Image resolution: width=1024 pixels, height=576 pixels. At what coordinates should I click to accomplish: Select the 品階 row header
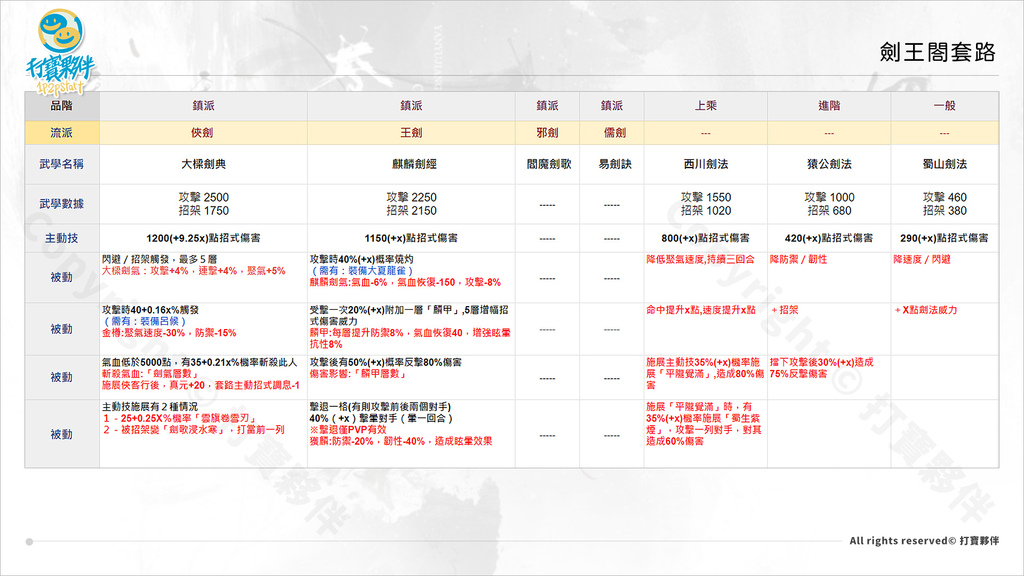pos(61,106)
